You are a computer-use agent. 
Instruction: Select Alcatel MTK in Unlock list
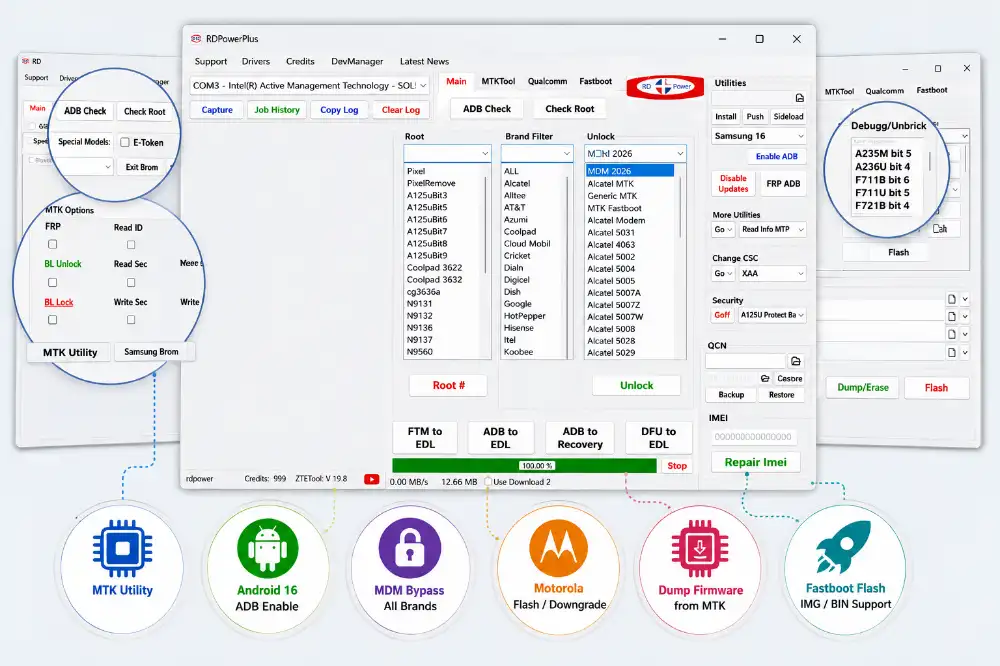click(x=610, y=184)
